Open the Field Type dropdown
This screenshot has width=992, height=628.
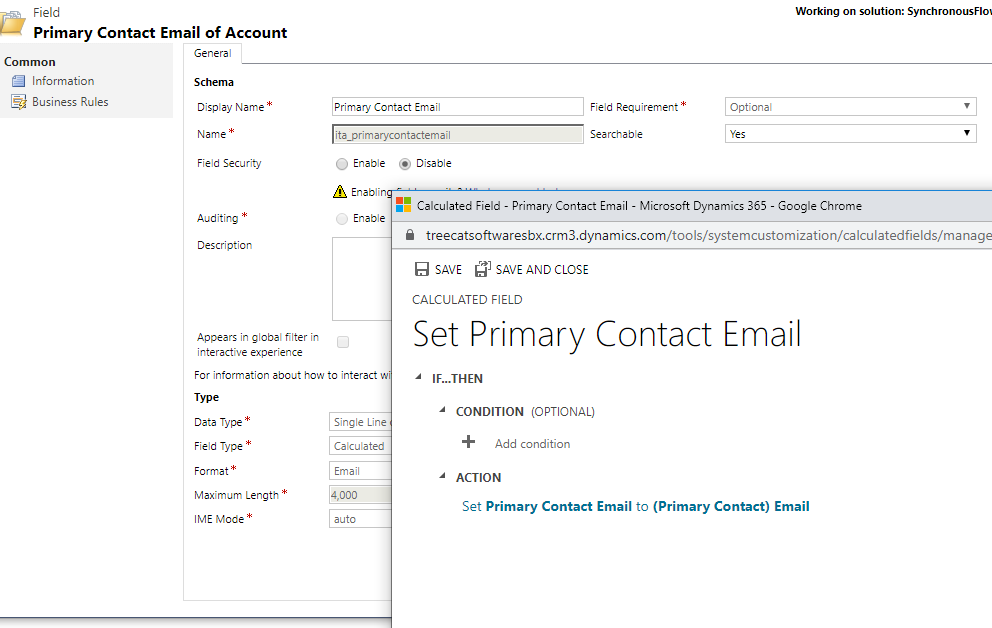click(361, 446)
